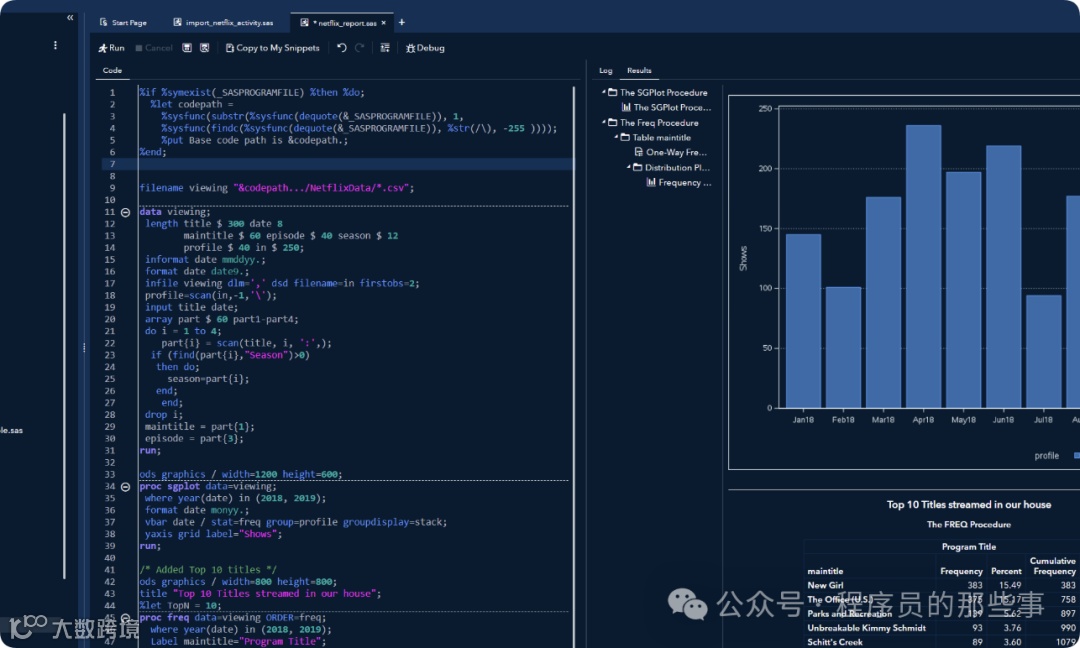Select the Code tab
This screenshot has width=1080, height=648.
click(x=112, y=71)
